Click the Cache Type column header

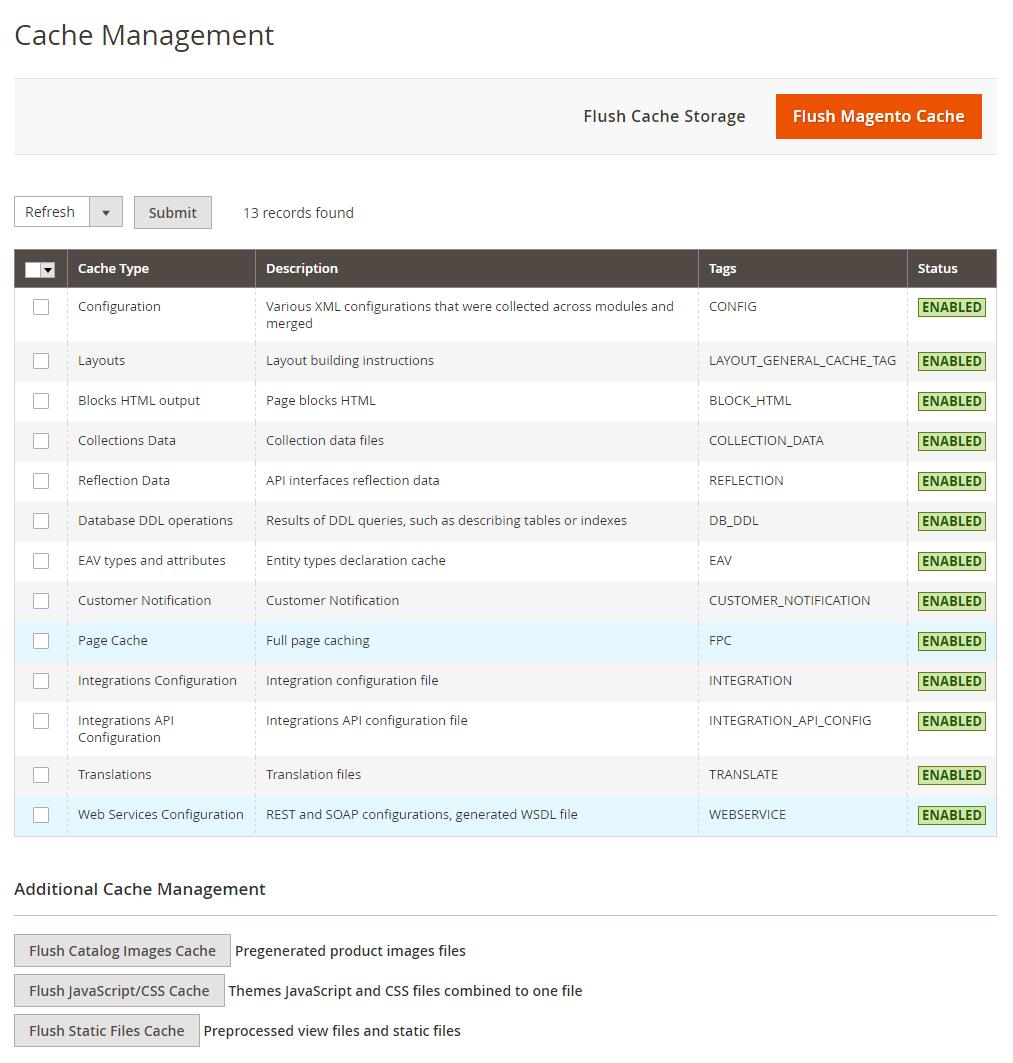tap(113, 268)
